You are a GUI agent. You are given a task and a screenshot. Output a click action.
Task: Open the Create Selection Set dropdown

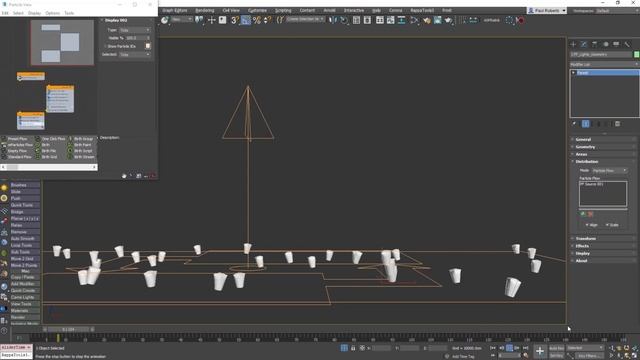coord(305,20)
